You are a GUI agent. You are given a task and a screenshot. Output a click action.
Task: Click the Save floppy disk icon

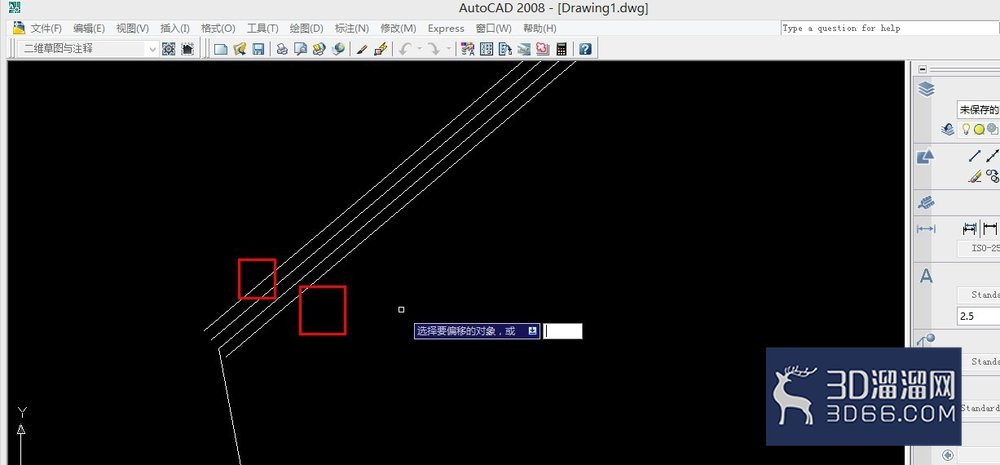(x=258, y=49)
